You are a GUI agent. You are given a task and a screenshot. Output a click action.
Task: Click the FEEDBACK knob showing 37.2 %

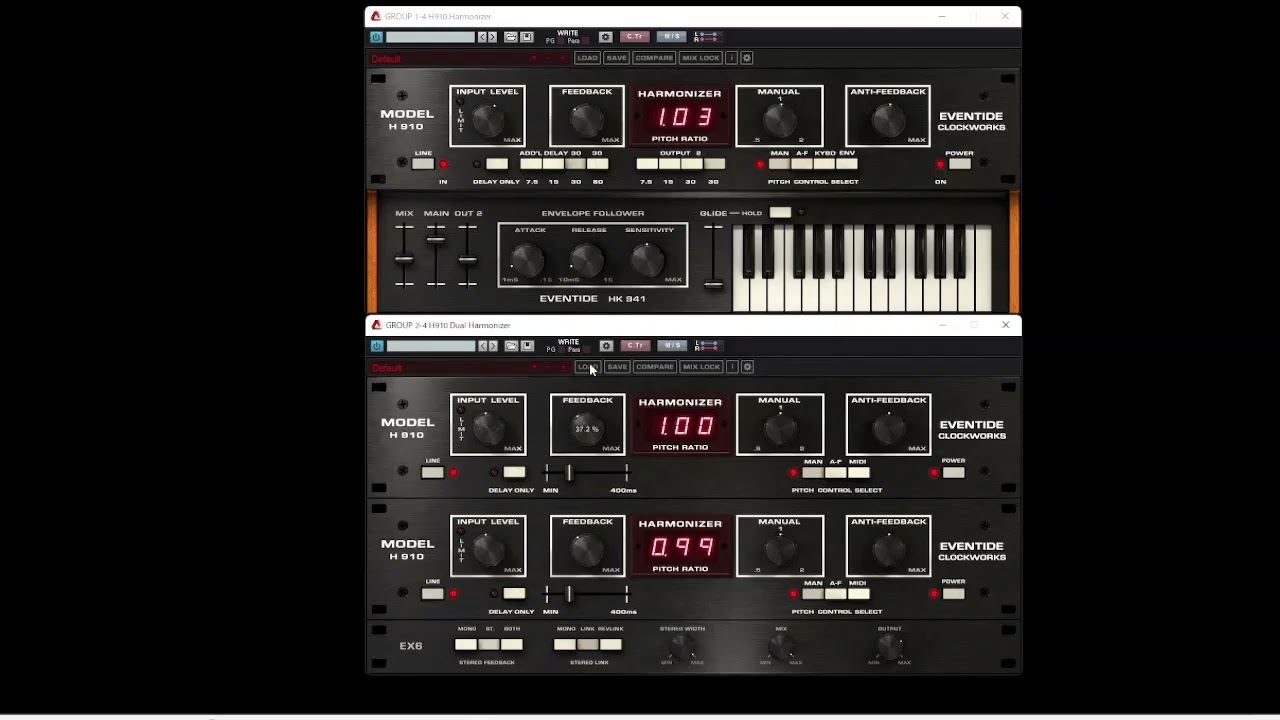(x=587, y=429)
